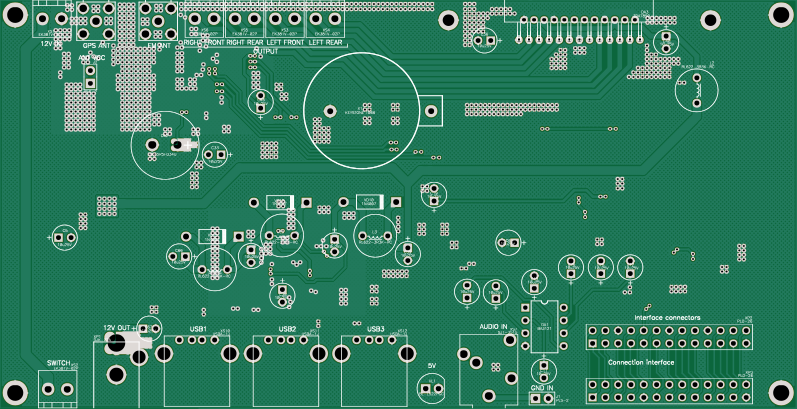The width and height of the screenshot is (797, 409).
Task: Select the FM ANT connector footprint
Action: [x=156, y=22]
